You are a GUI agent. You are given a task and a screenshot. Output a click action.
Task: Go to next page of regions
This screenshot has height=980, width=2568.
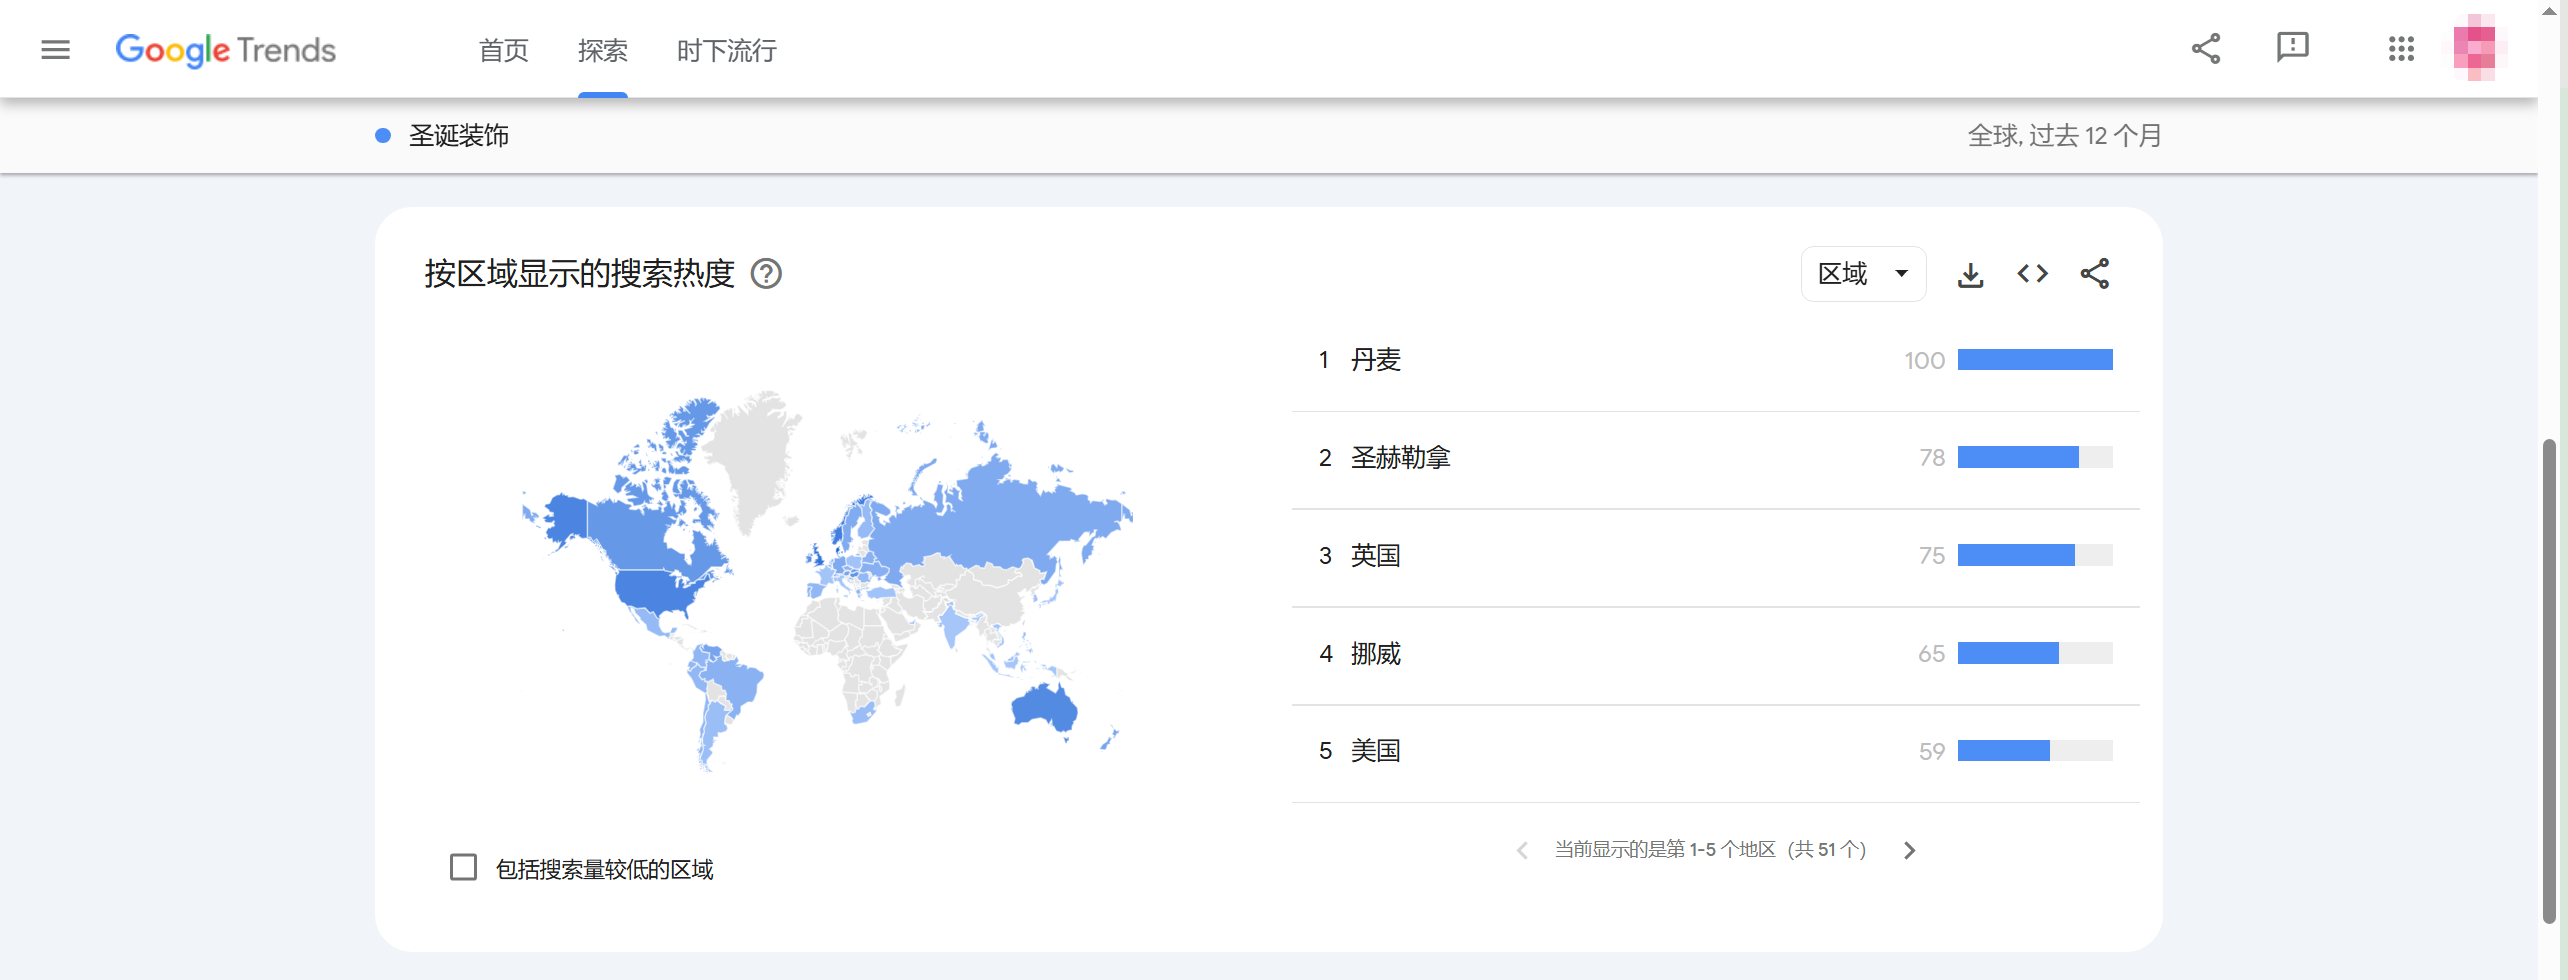coord(1909,850)
